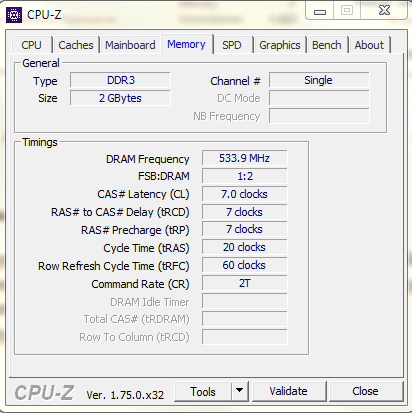
Task: Click the Channel # value Single
Action: pos(319,80)
